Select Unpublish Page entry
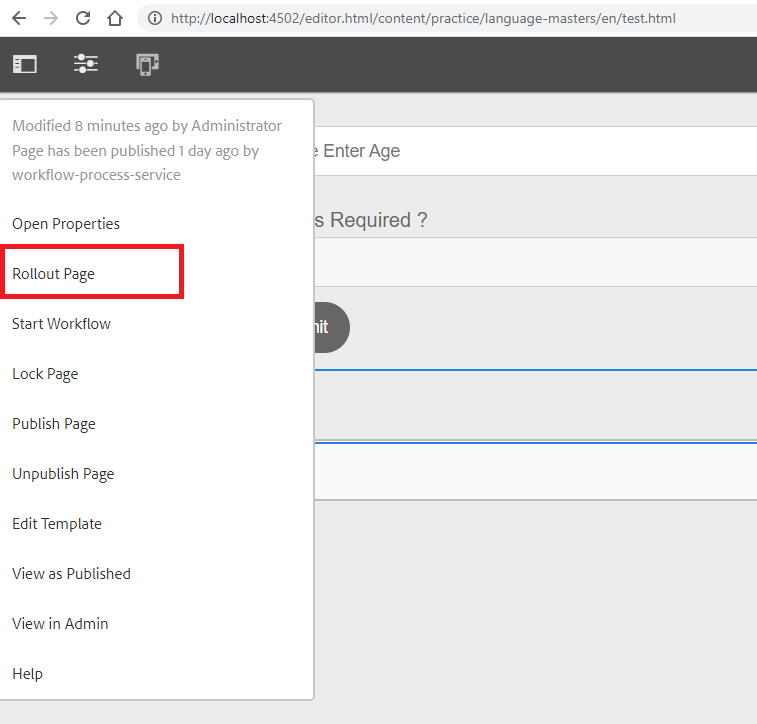The width and height of the screenshot is (757, 724). (x=63, y=474)
